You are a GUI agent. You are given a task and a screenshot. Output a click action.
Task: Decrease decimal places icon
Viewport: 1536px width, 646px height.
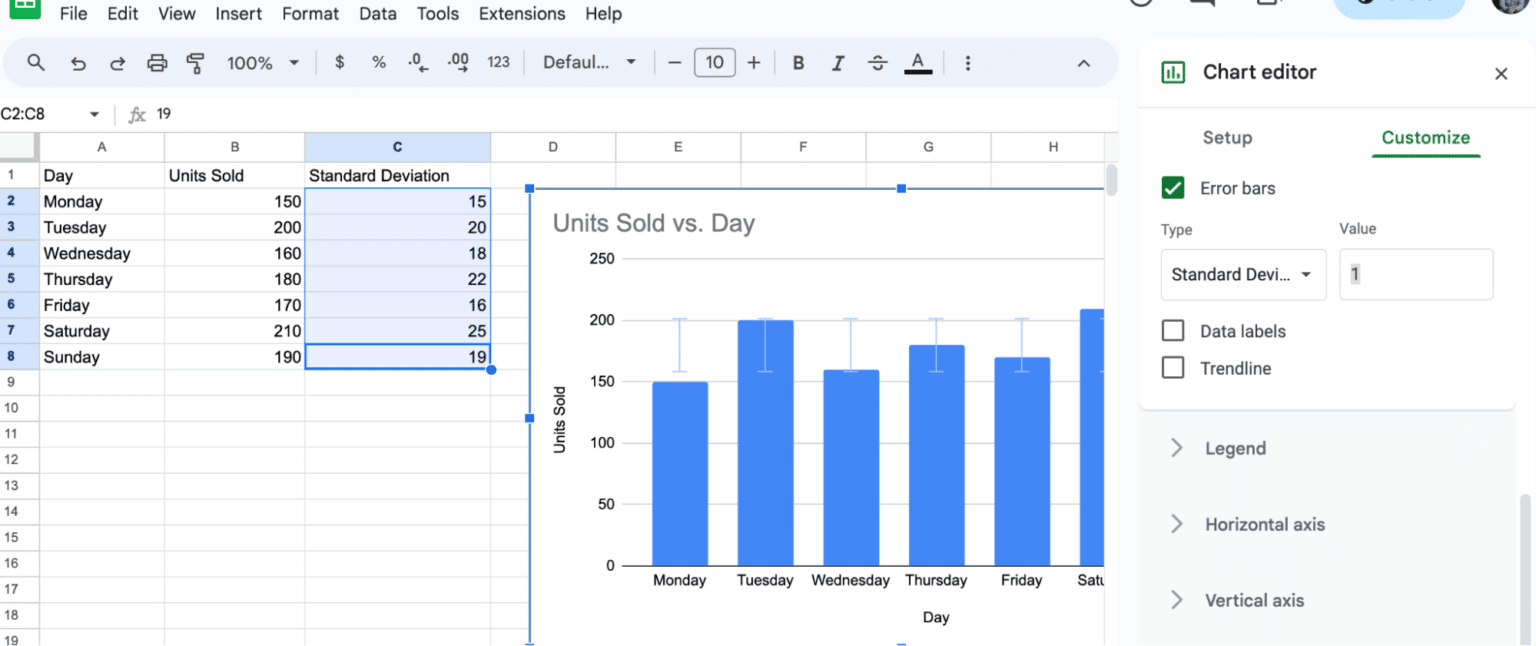click(x=418, y=62)
